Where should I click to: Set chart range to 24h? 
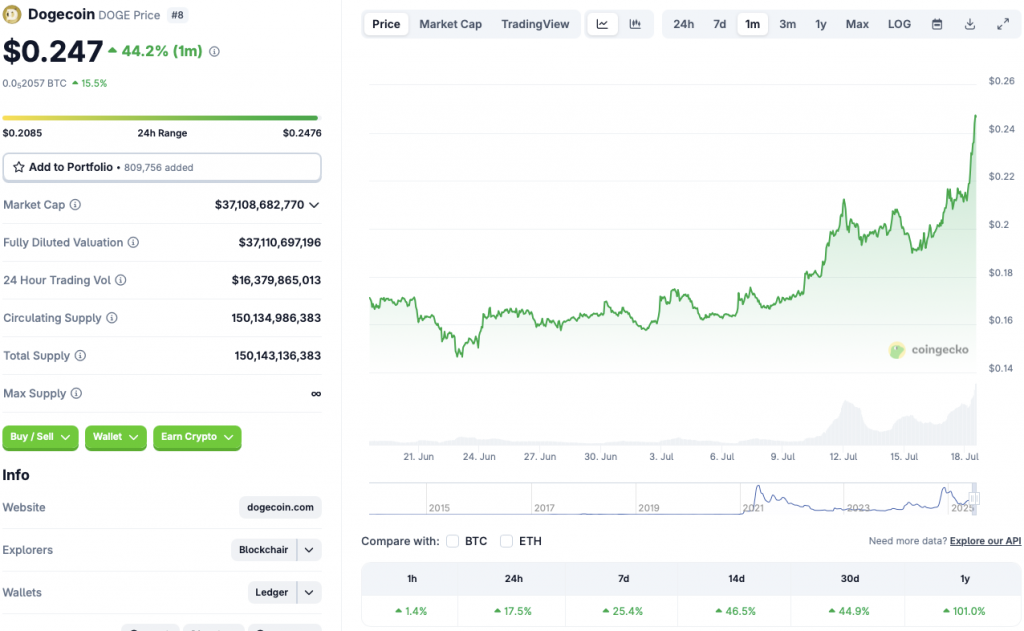tap(684, 24)
